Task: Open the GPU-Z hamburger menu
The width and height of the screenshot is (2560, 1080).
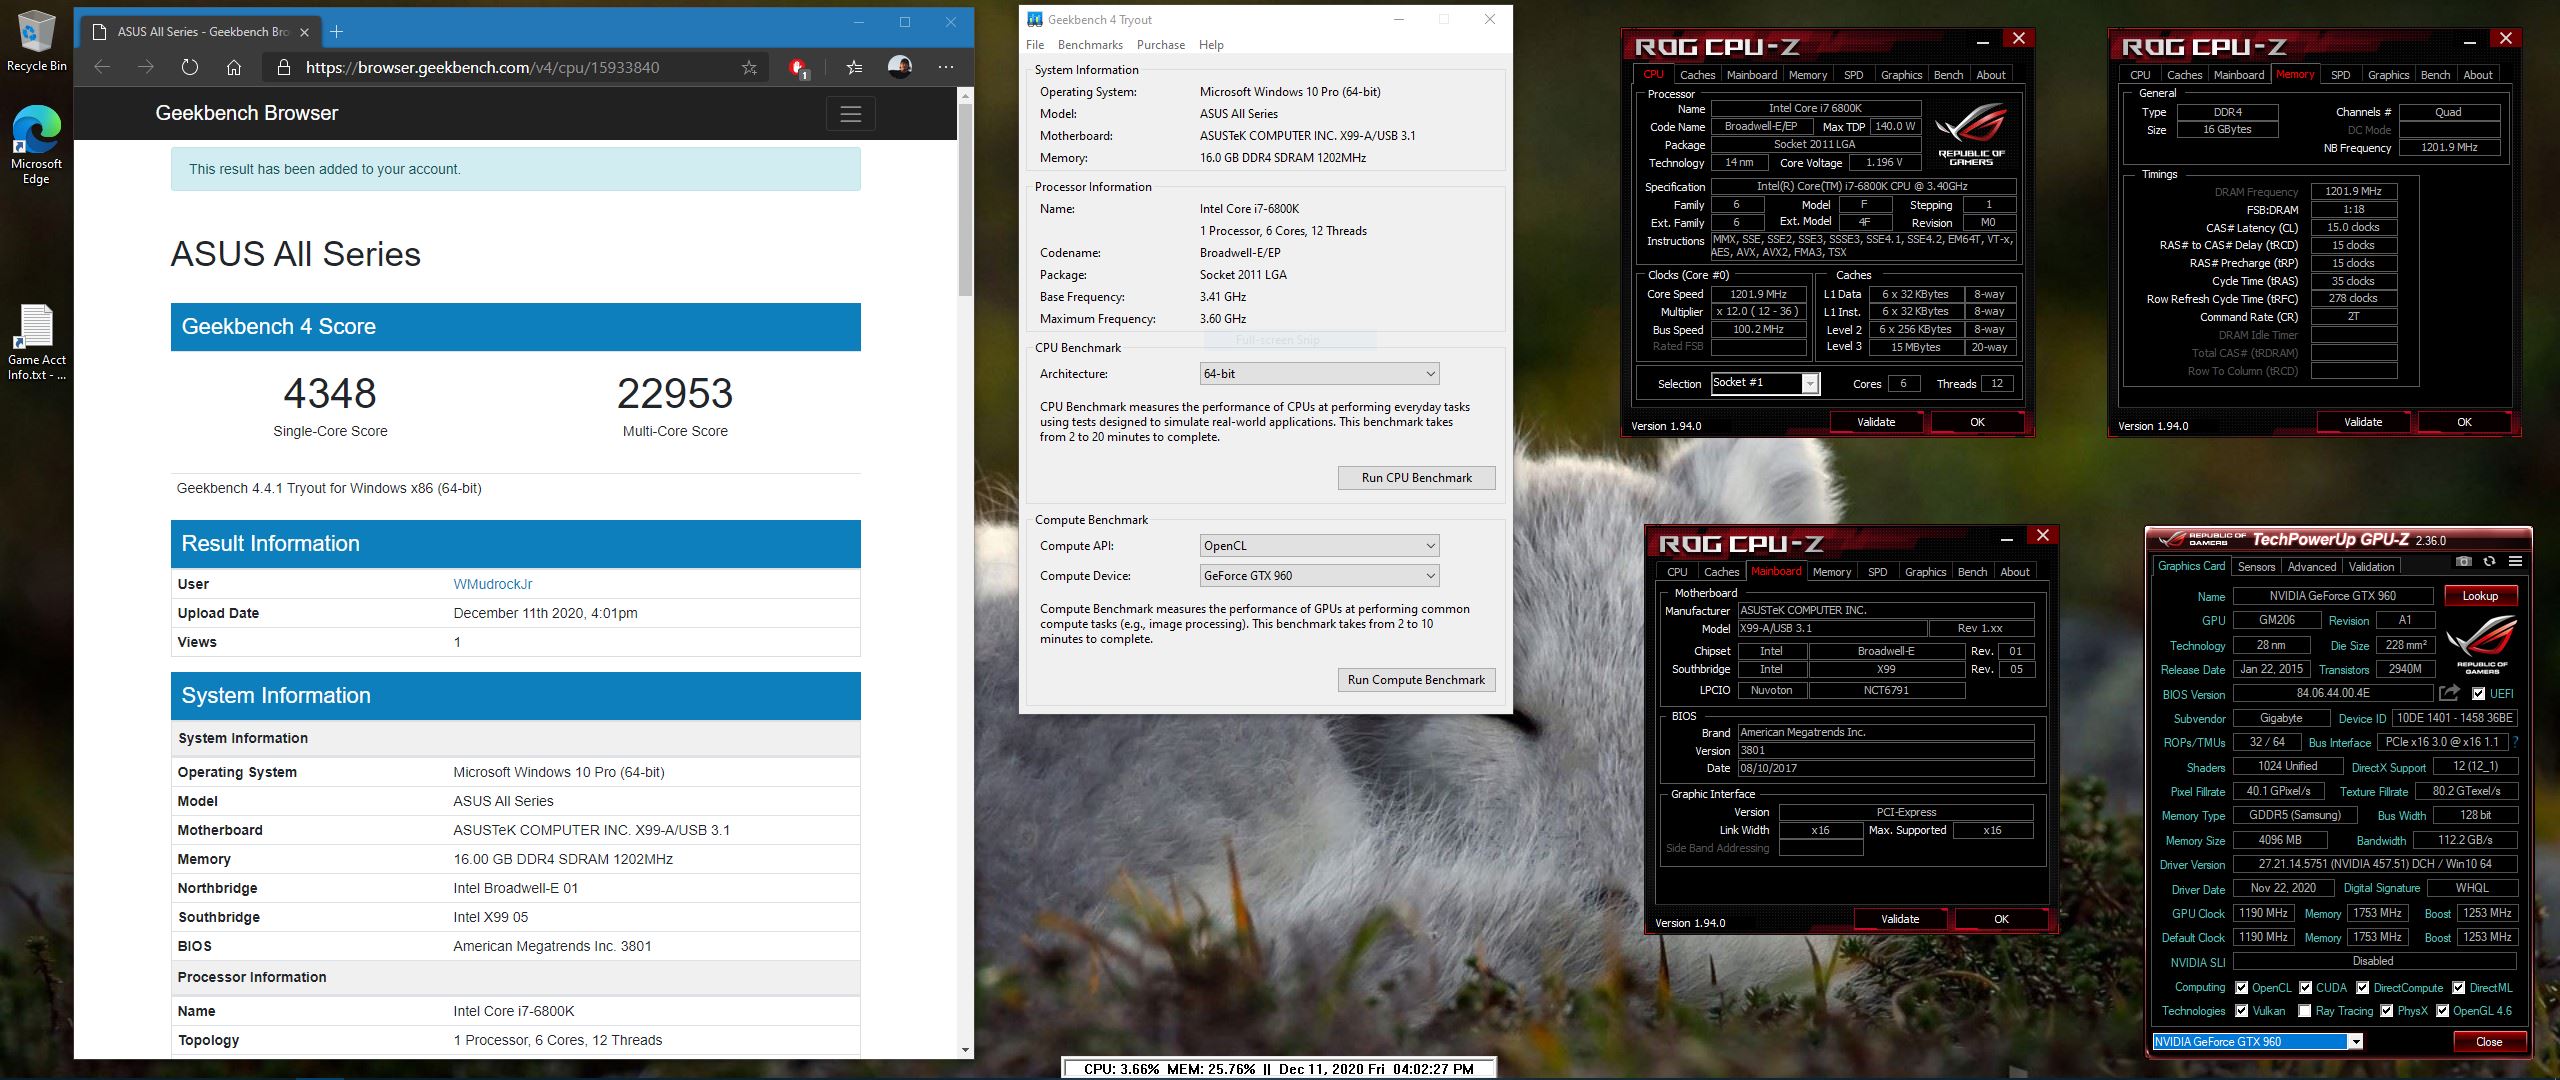Action: 2515,561
